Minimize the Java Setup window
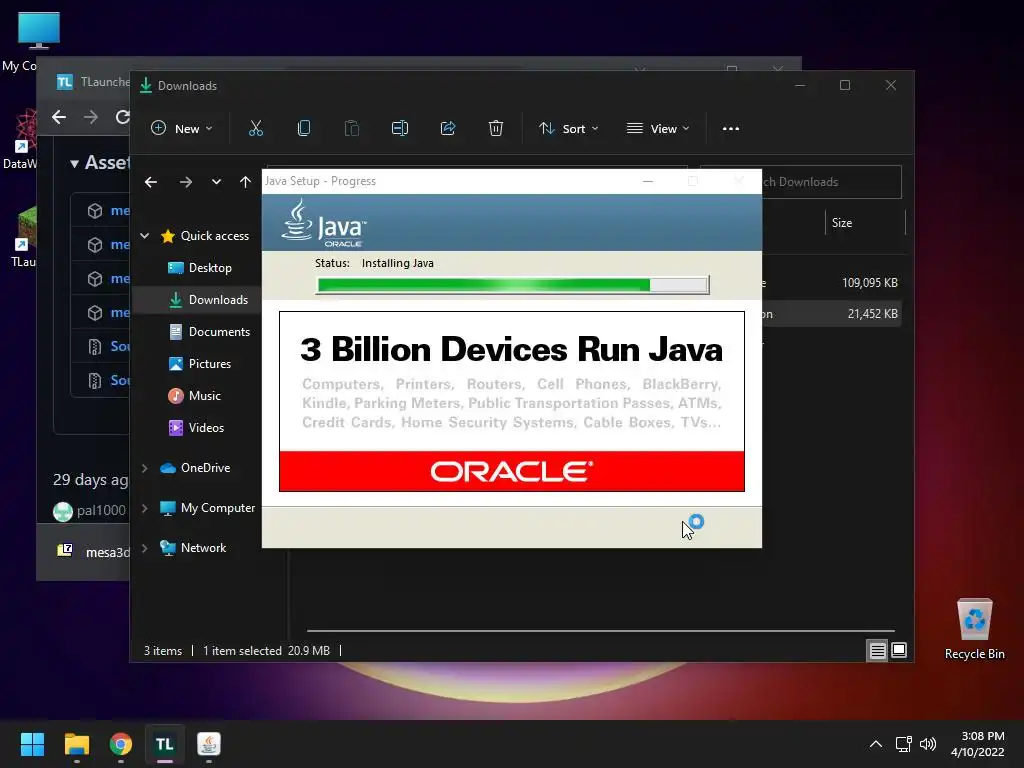The image size is (1024, 768). [648, 182]
